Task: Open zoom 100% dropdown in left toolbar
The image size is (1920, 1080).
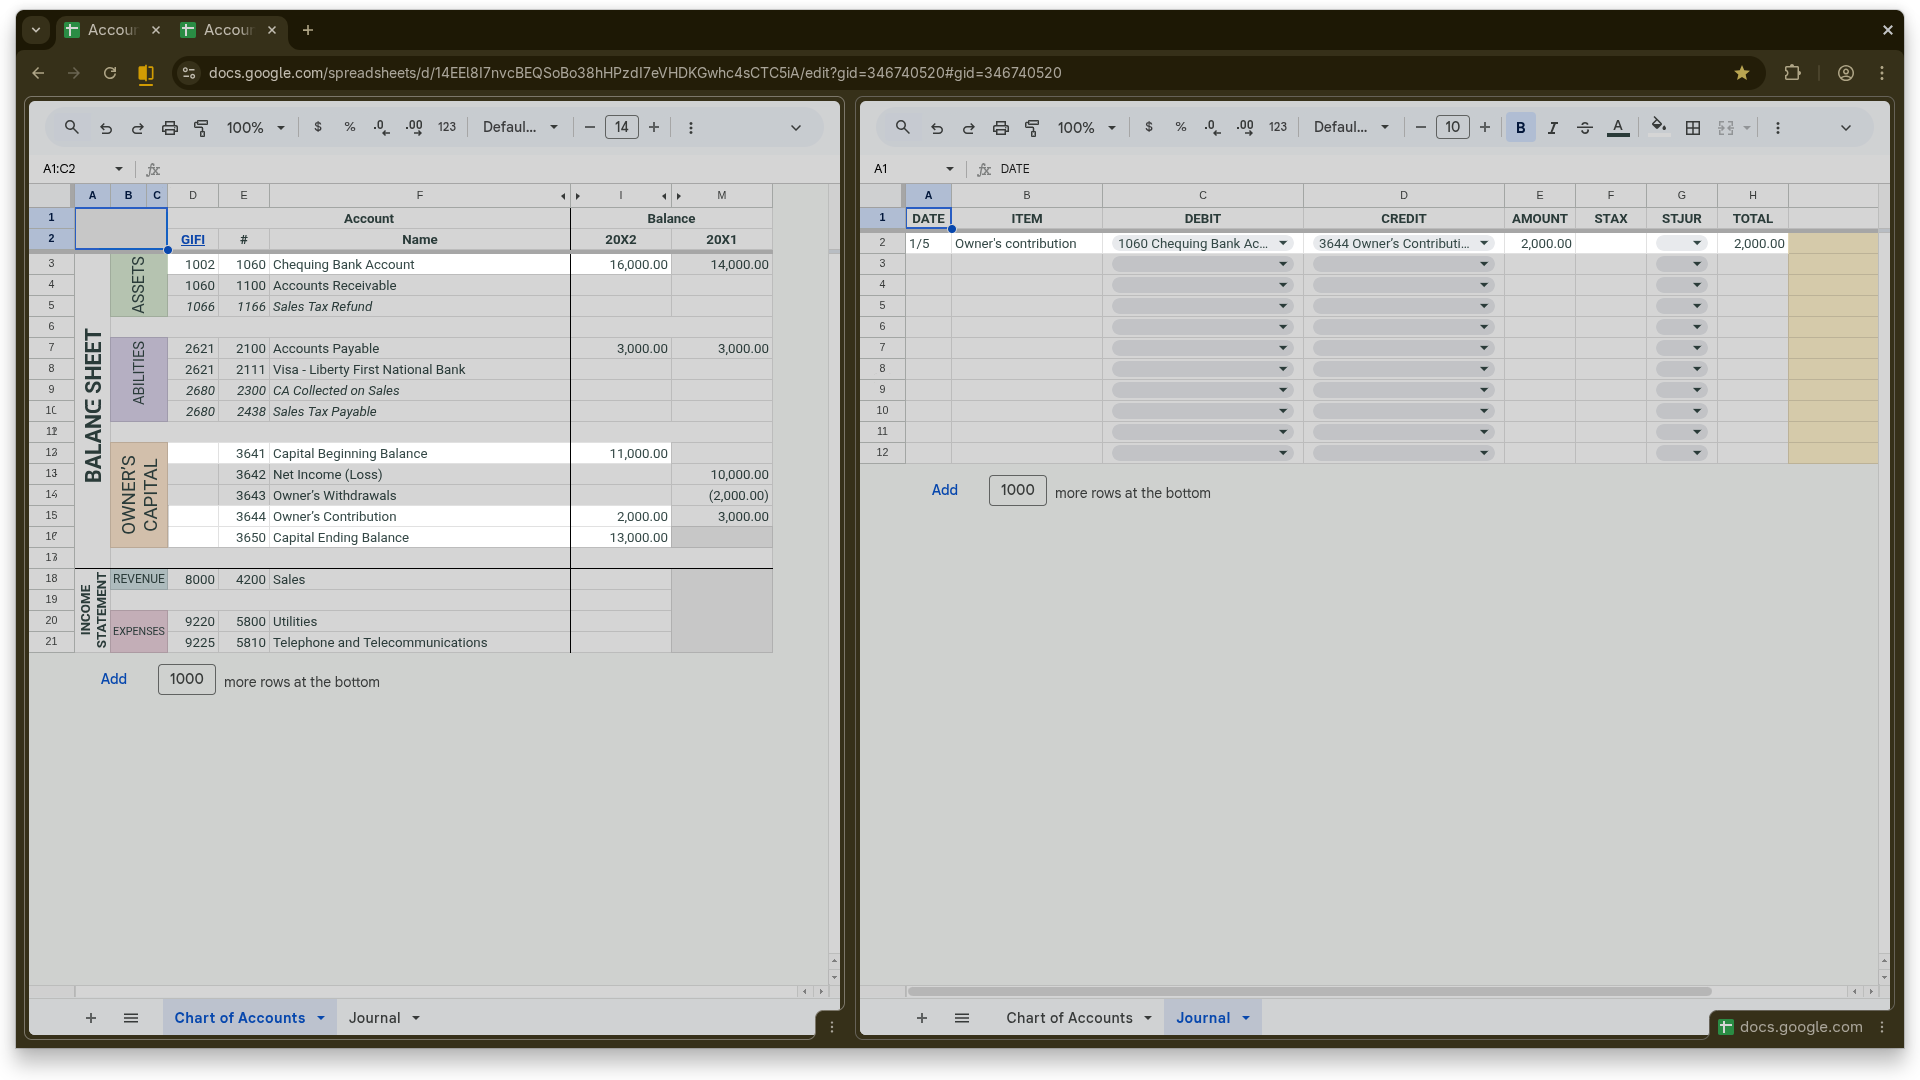Action: click(x=255, y=128)
